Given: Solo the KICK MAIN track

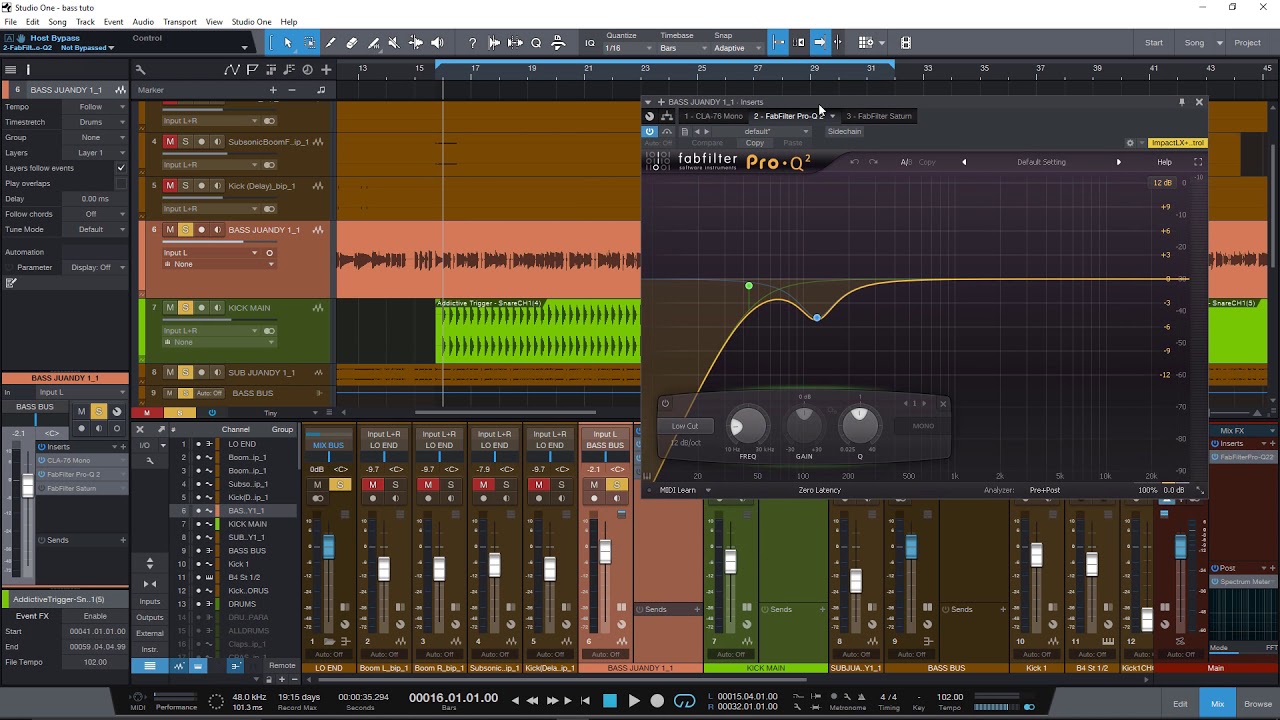Looking at the screenshot, I should point(185,308).
